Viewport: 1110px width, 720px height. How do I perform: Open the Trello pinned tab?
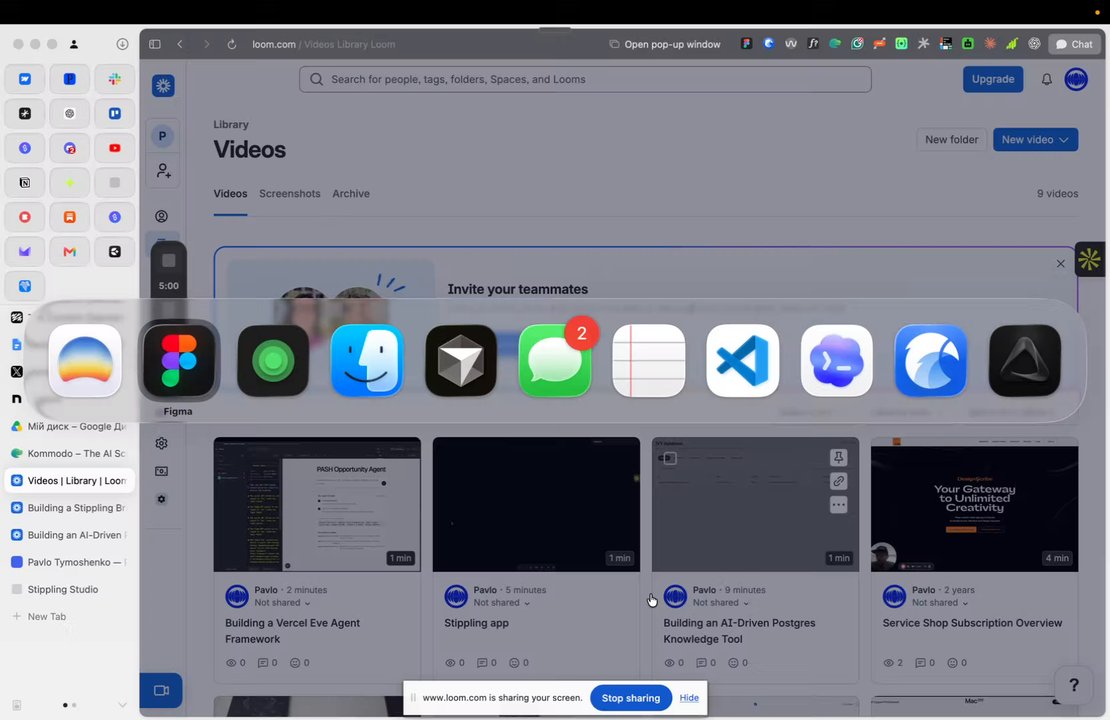tap(114, 113)
